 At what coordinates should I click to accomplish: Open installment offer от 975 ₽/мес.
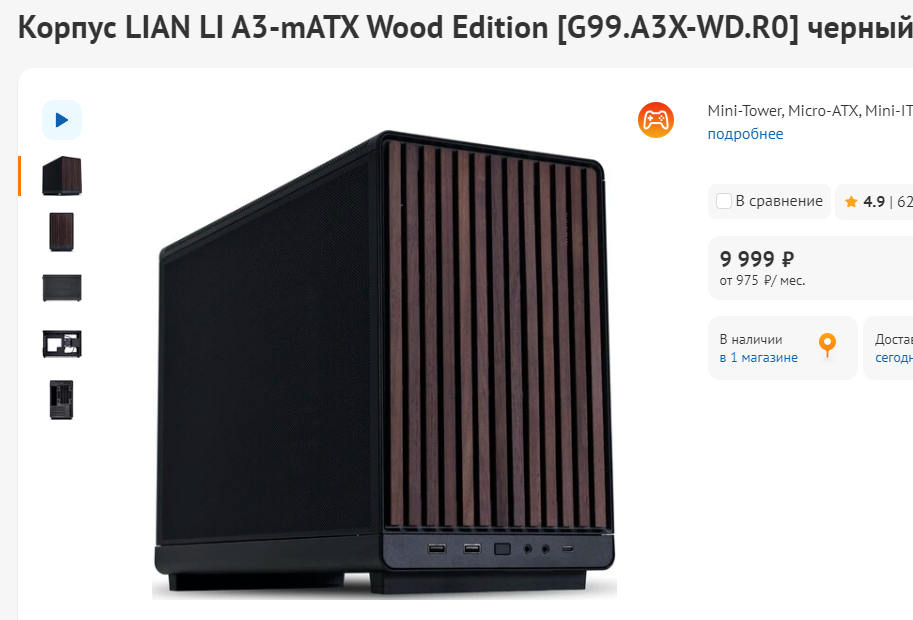tap(762, 281)
